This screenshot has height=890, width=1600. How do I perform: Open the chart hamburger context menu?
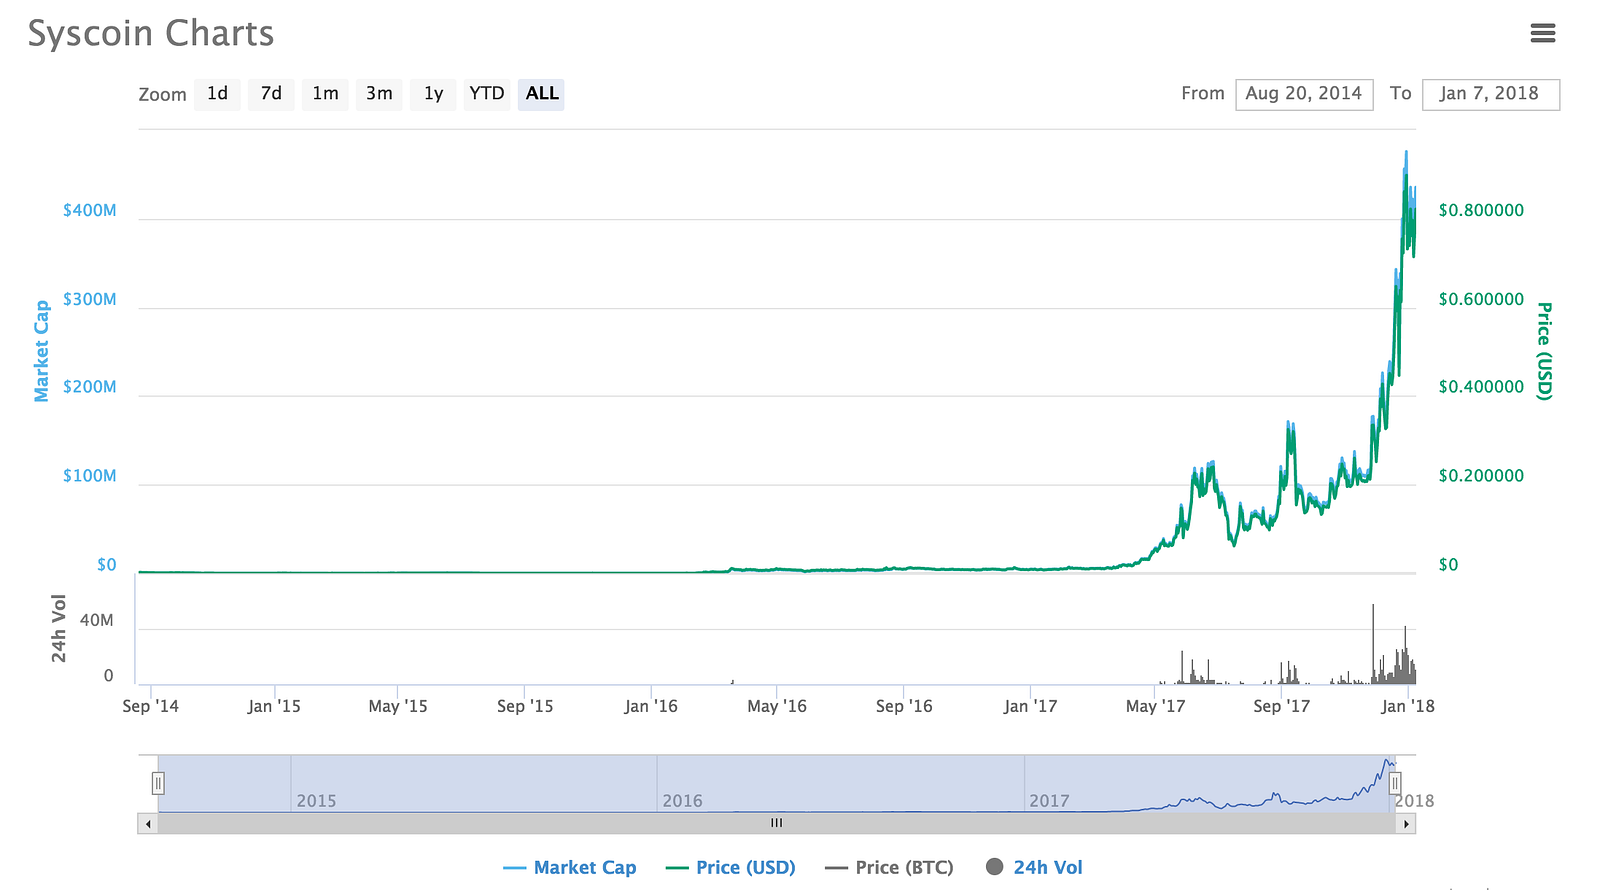[1543, 33]
